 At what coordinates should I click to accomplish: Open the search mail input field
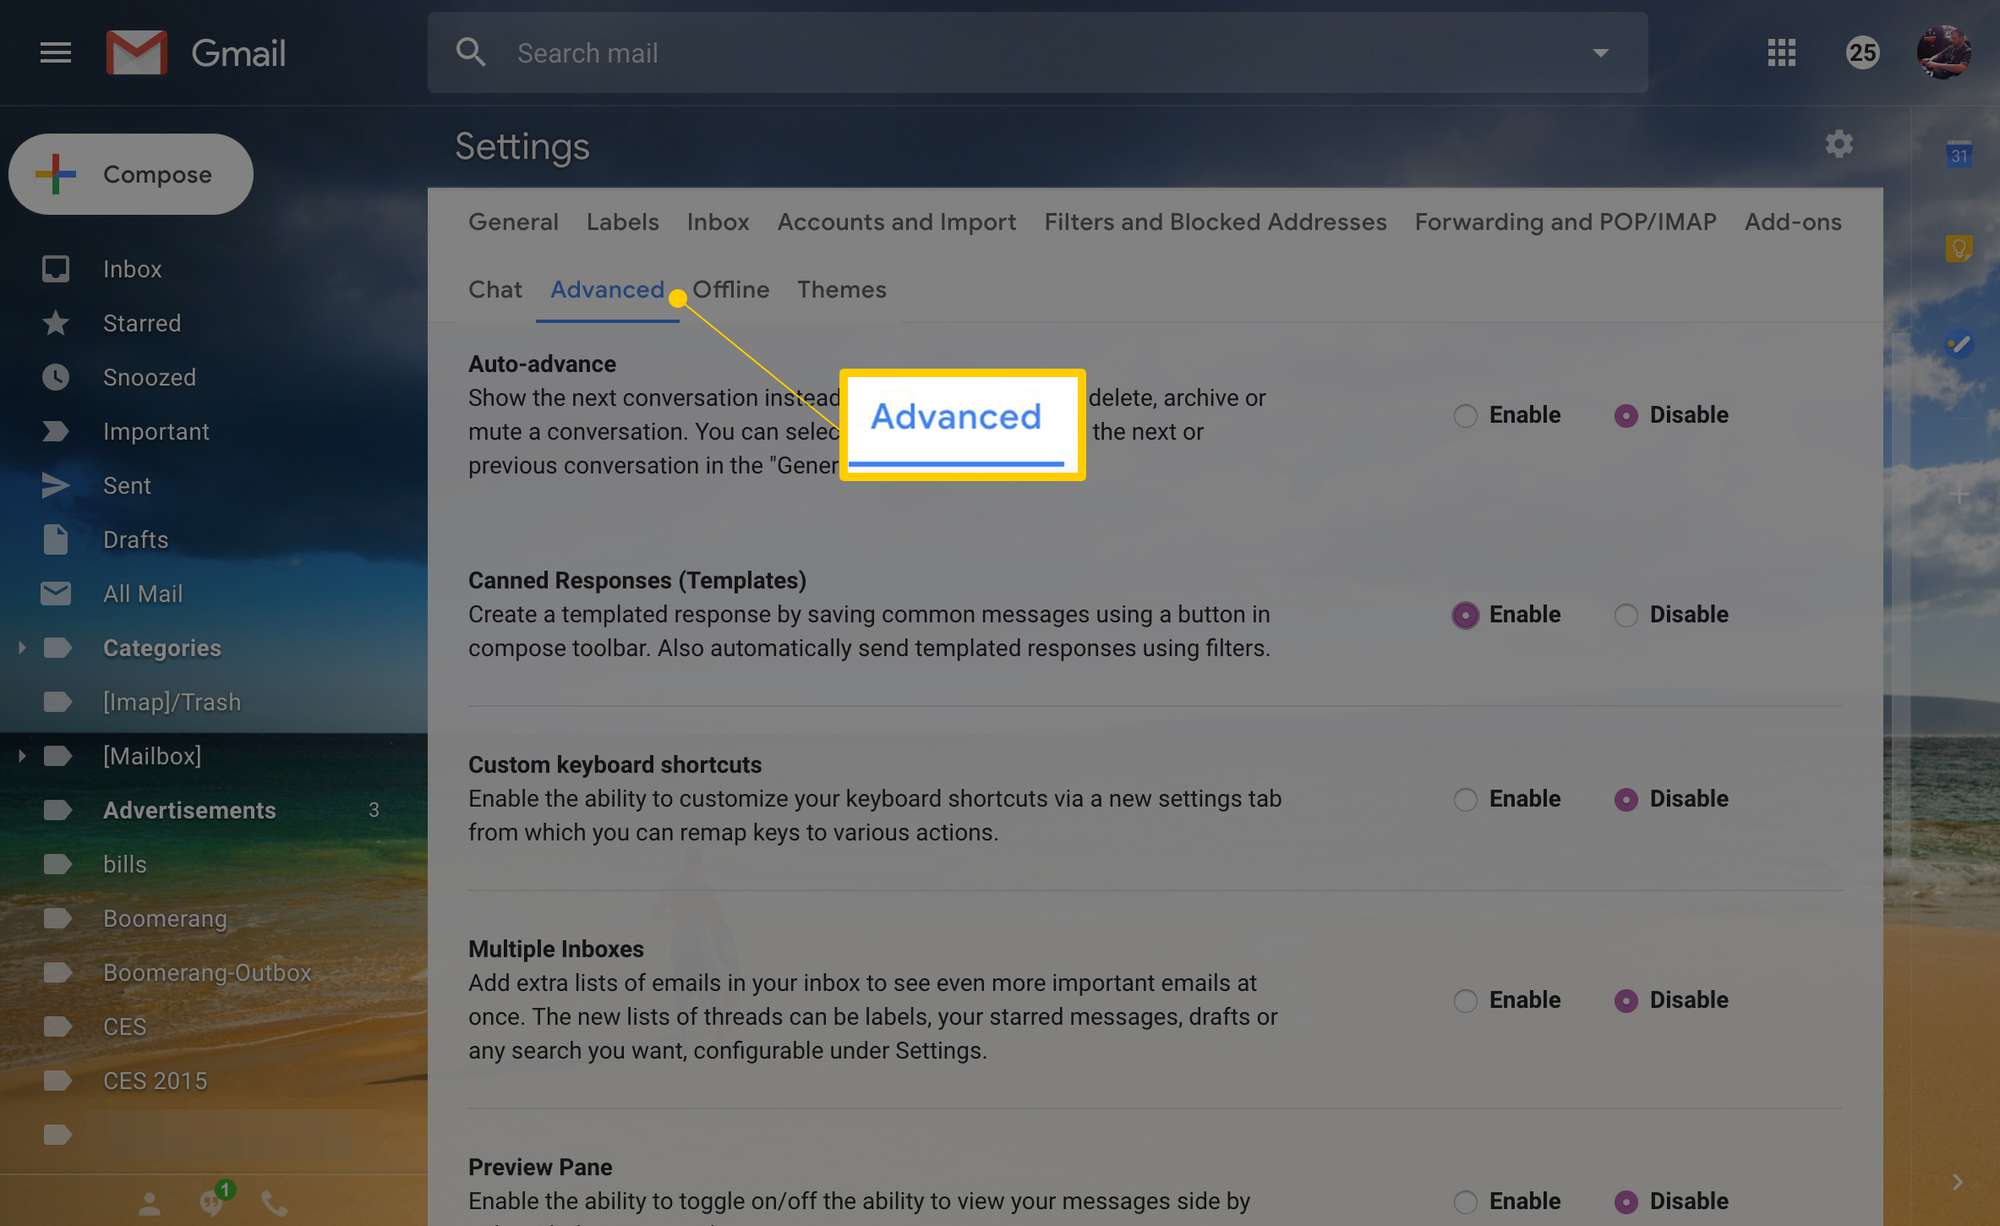pos(1039,50)
